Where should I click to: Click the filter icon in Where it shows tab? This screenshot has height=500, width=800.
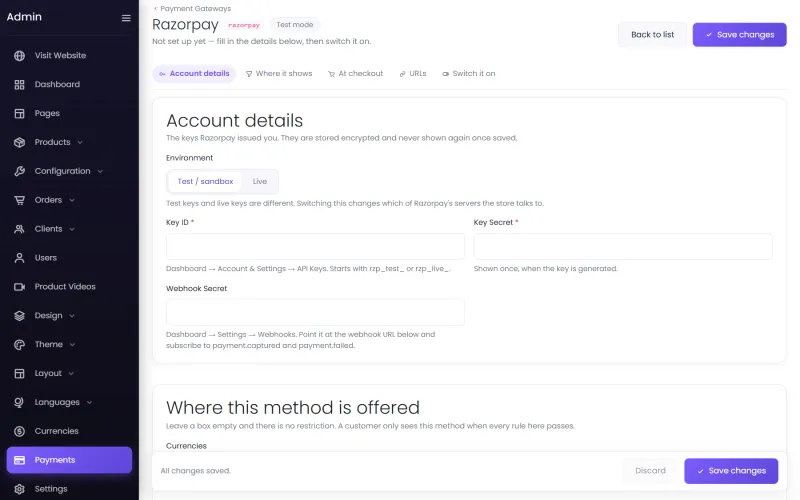(249, 74)
